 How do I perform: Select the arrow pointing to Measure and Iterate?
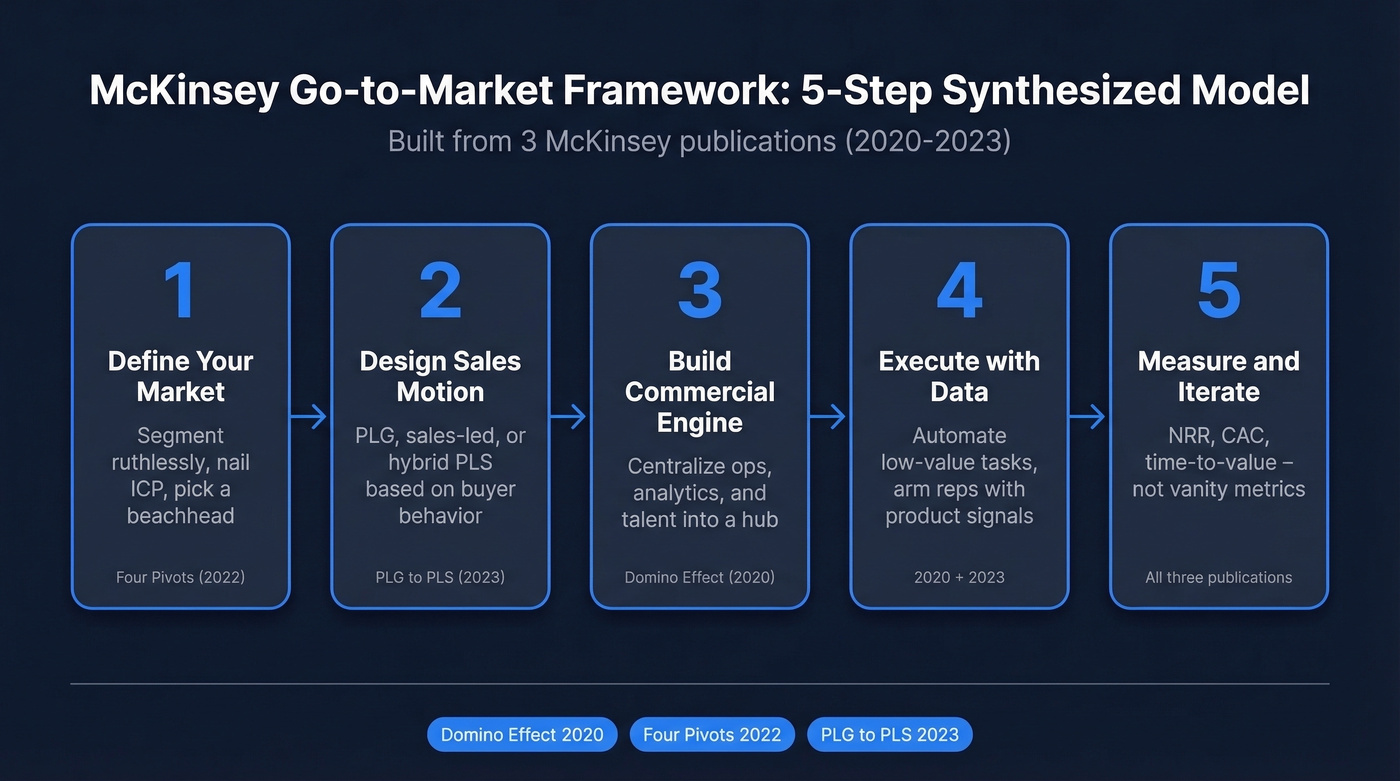[1088, 416]
